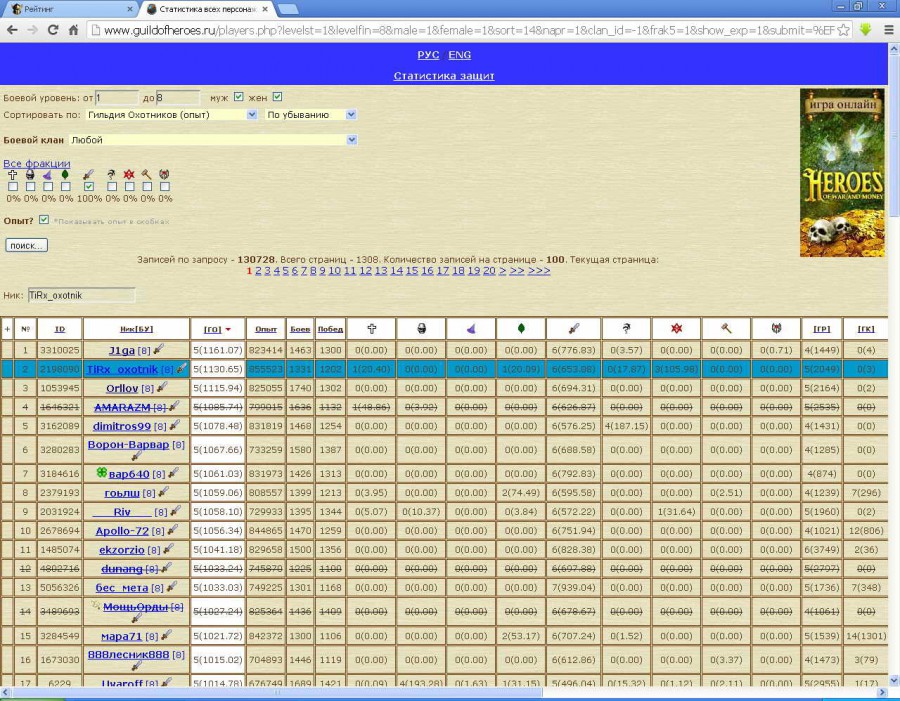Reload the page with the refresh icon
The image size is (900, 701).
coord(53,30)
